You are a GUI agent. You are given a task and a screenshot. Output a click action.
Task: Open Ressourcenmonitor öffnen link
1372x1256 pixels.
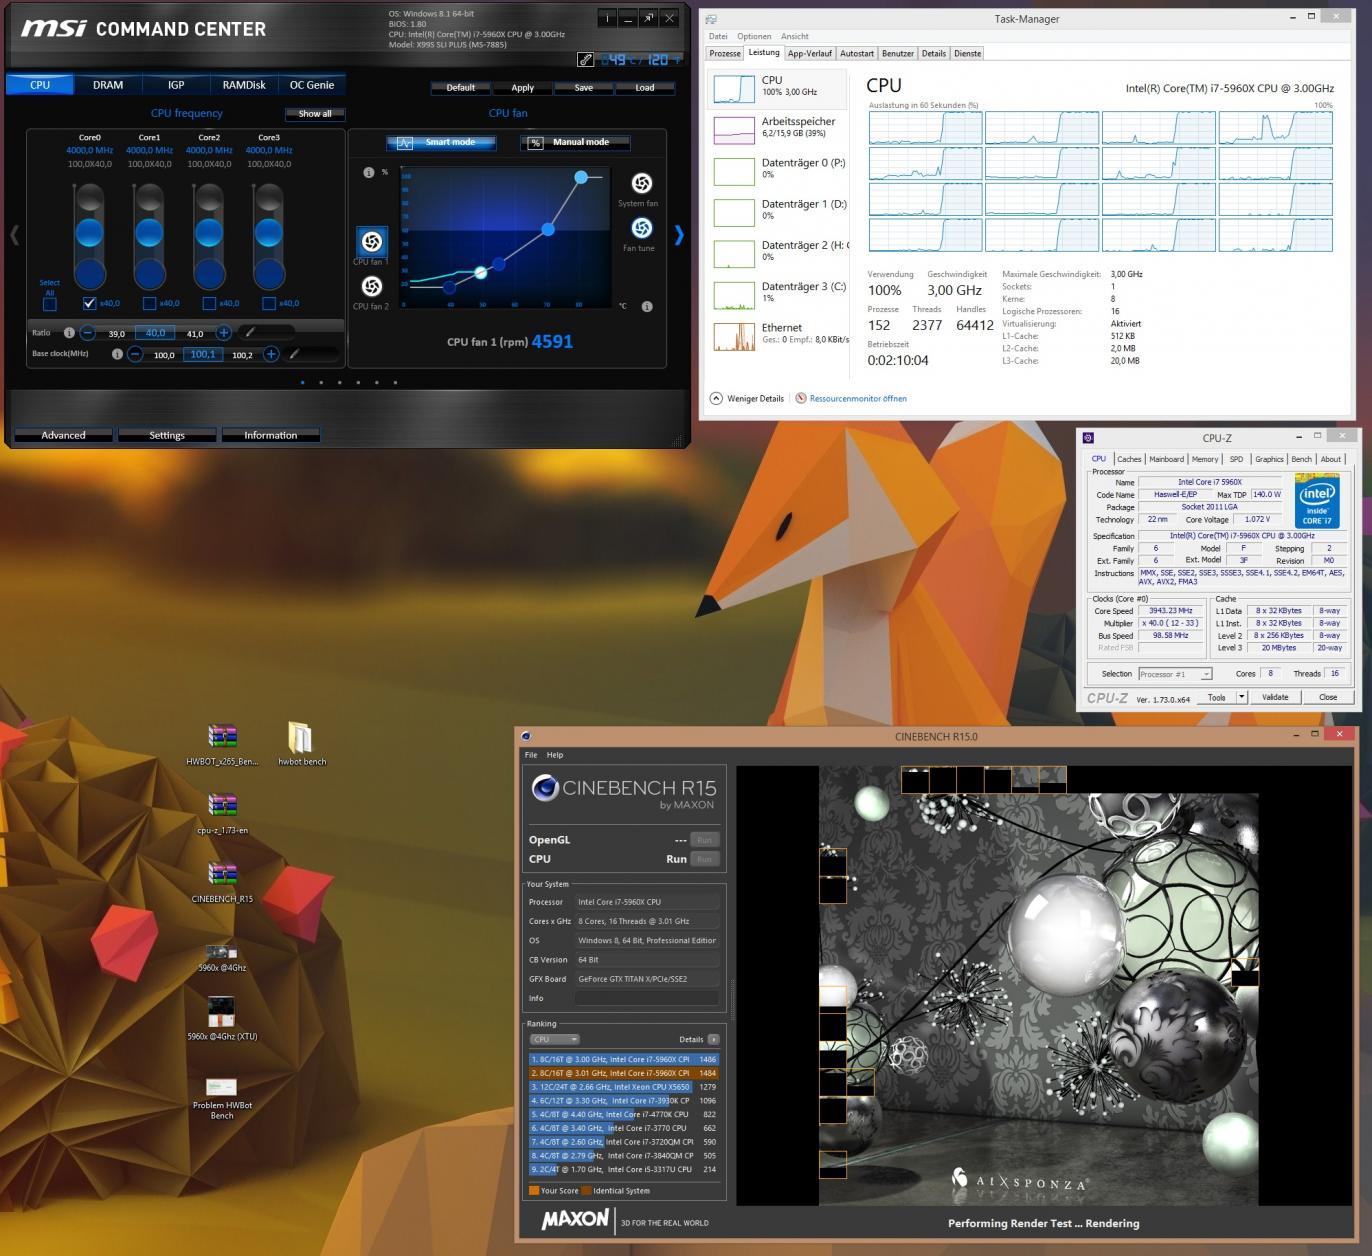tap(850, 398)
